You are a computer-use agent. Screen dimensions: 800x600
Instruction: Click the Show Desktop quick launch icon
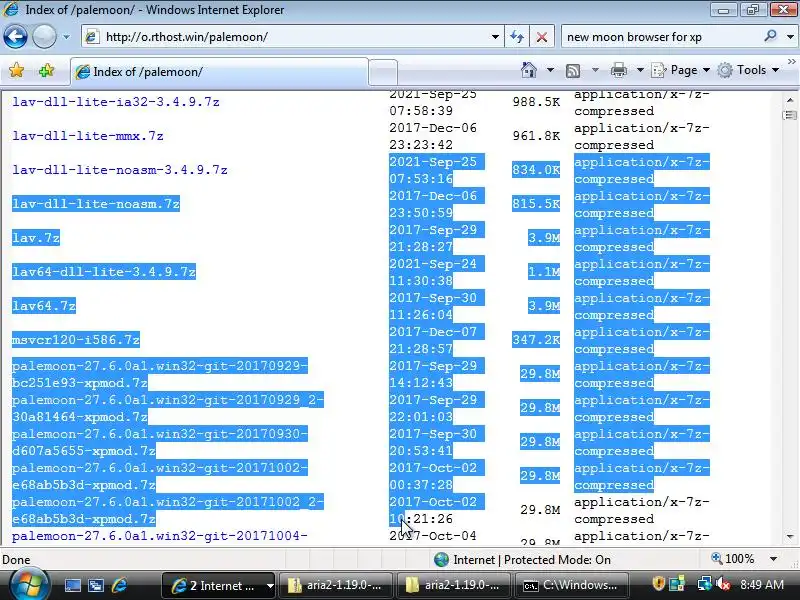[72, 585]
